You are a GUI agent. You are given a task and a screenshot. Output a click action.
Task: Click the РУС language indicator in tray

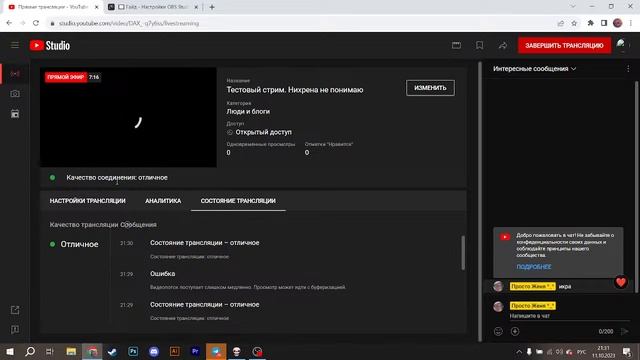(582, 352)
